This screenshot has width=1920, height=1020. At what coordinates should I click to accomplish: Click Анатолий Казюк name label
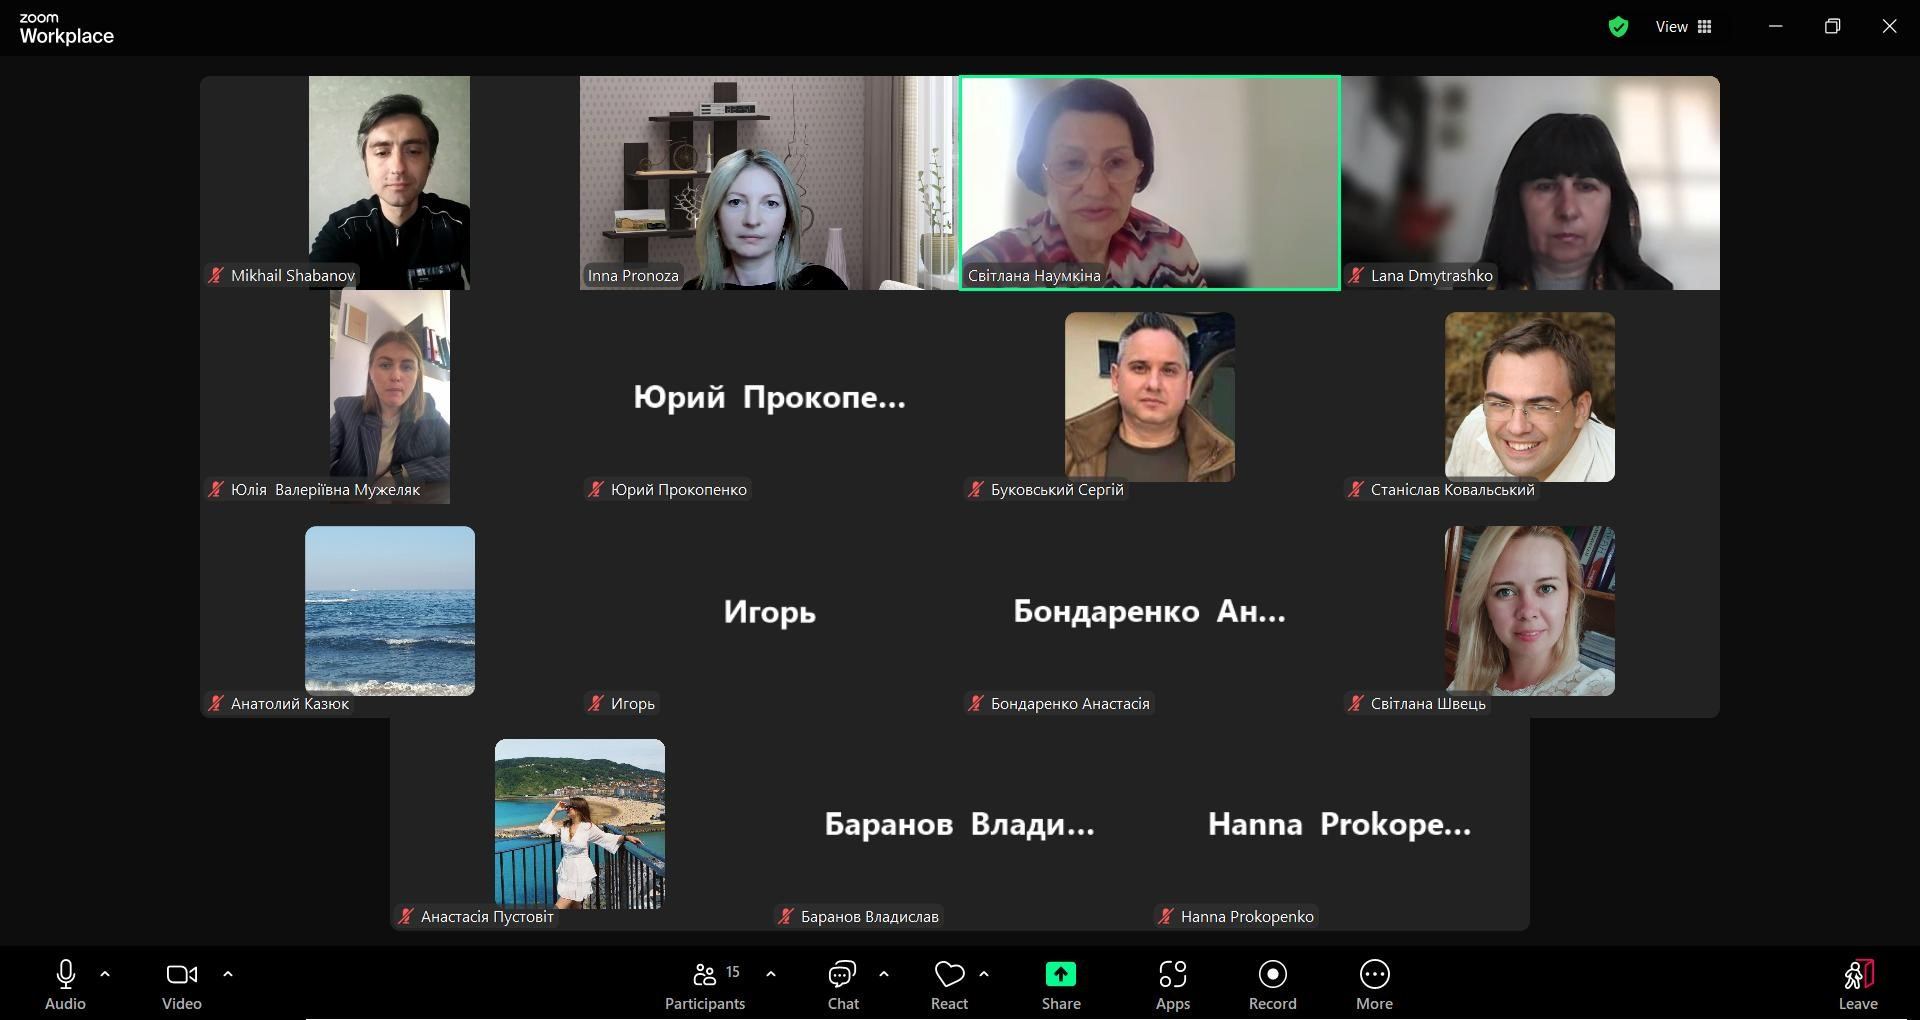click(x=290, y=704)
